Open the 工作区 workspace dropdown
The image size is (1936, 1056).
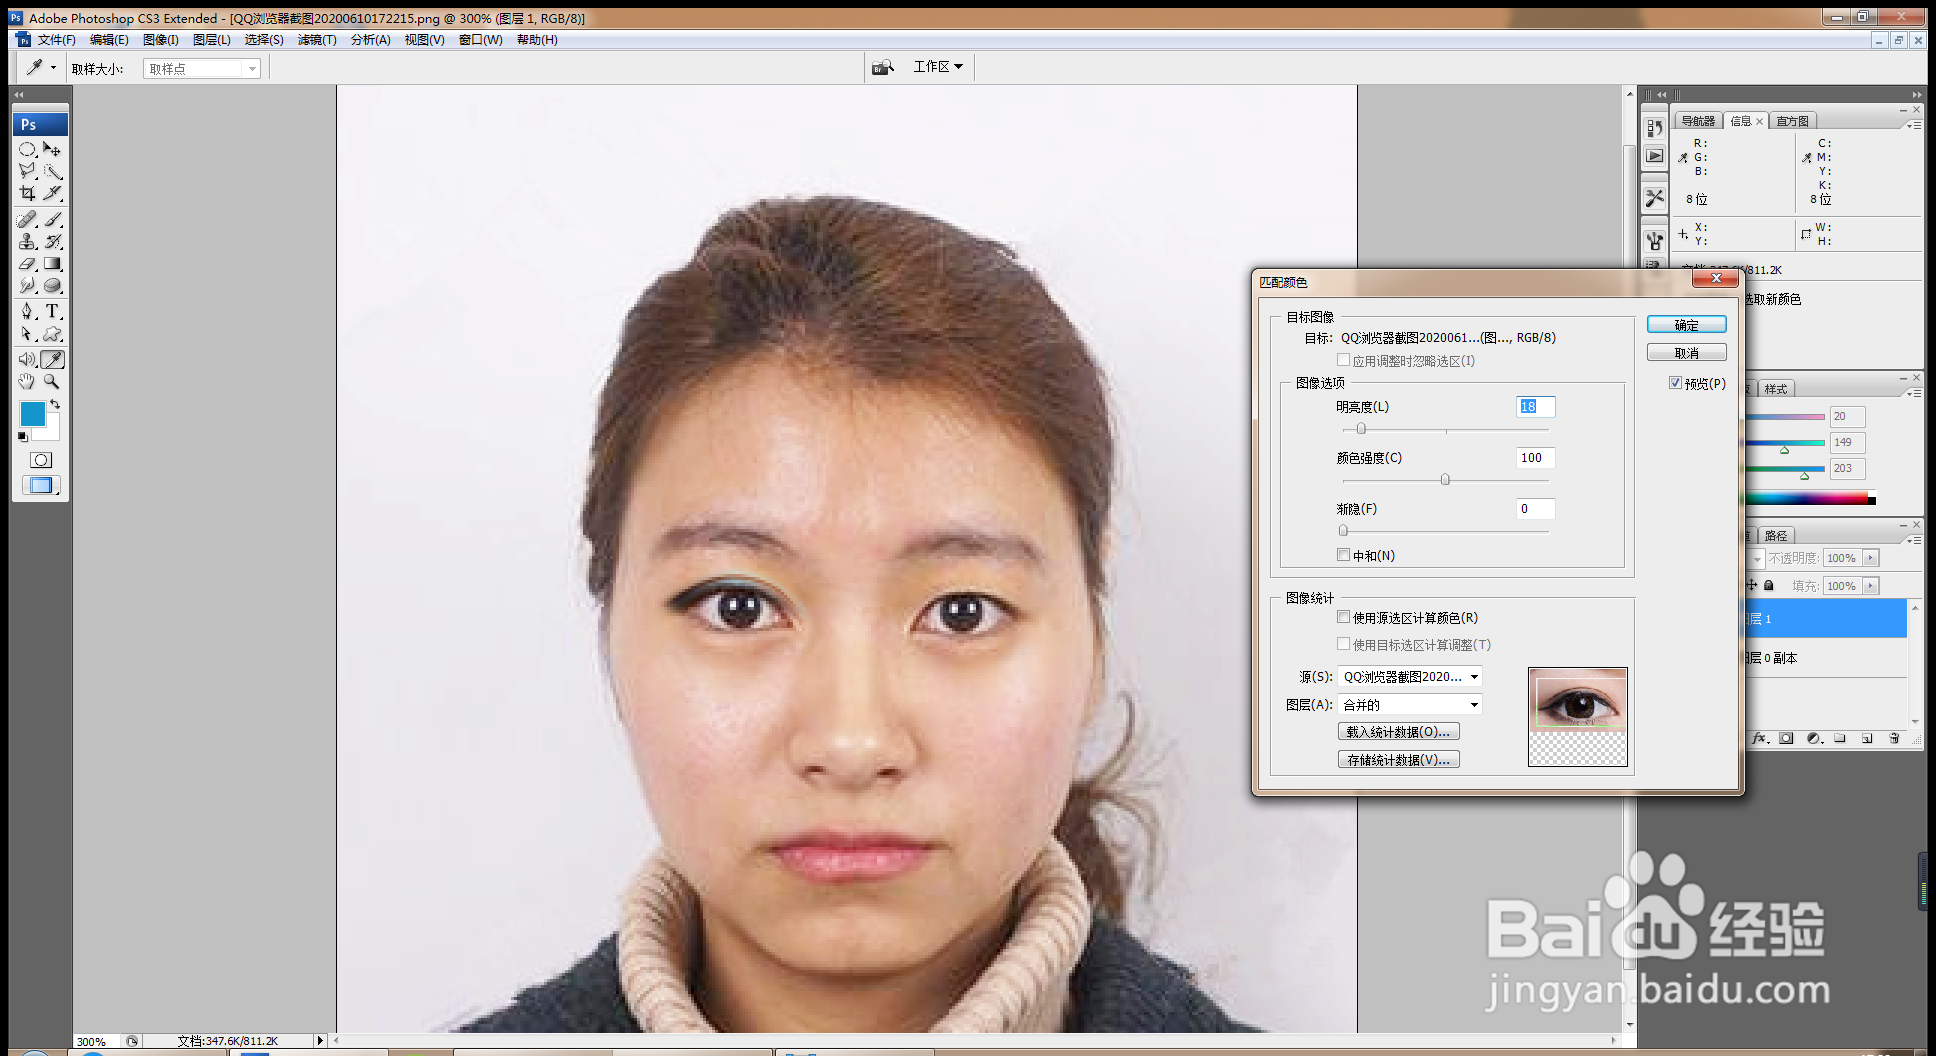pyautogui.click(x=938, y=66)
